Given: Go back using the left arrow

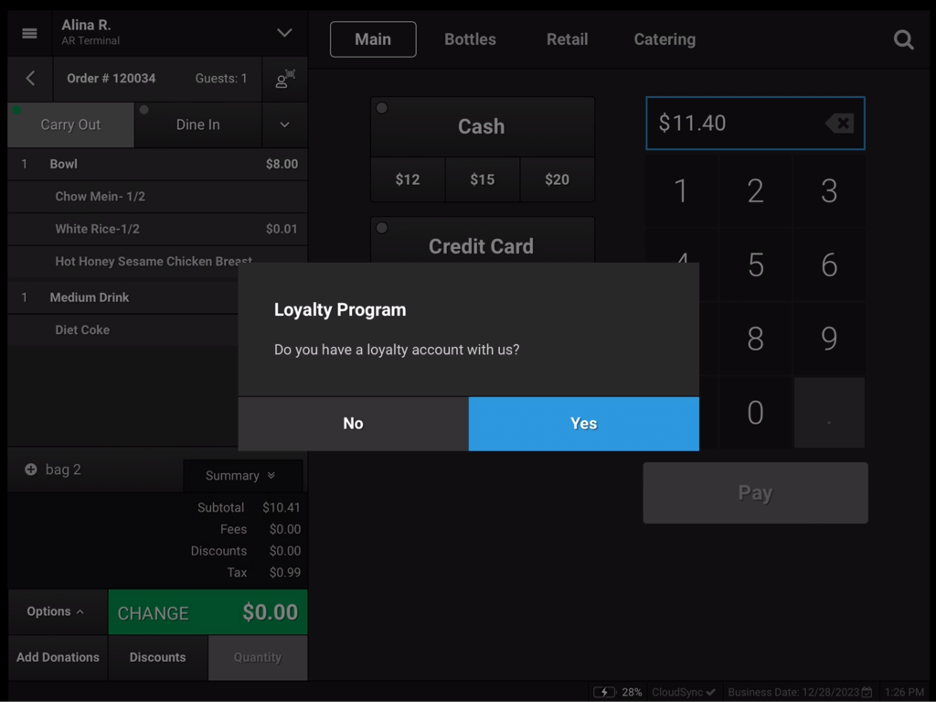Looking at the screenshot, I should coord(29,78).
